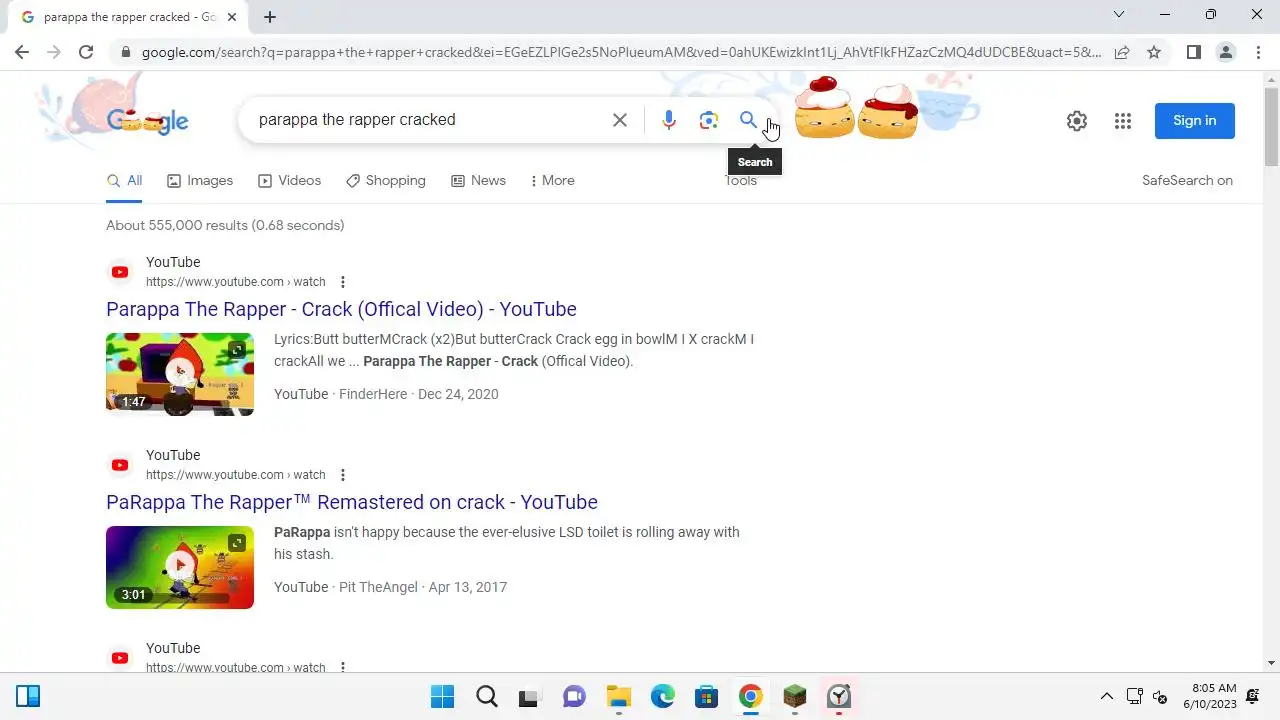Show hidden system tray icons

(1106, 697)
